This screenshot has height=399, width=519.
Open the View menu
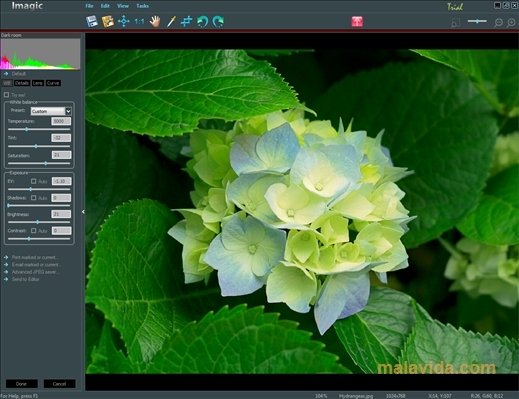tap(123, 6)
